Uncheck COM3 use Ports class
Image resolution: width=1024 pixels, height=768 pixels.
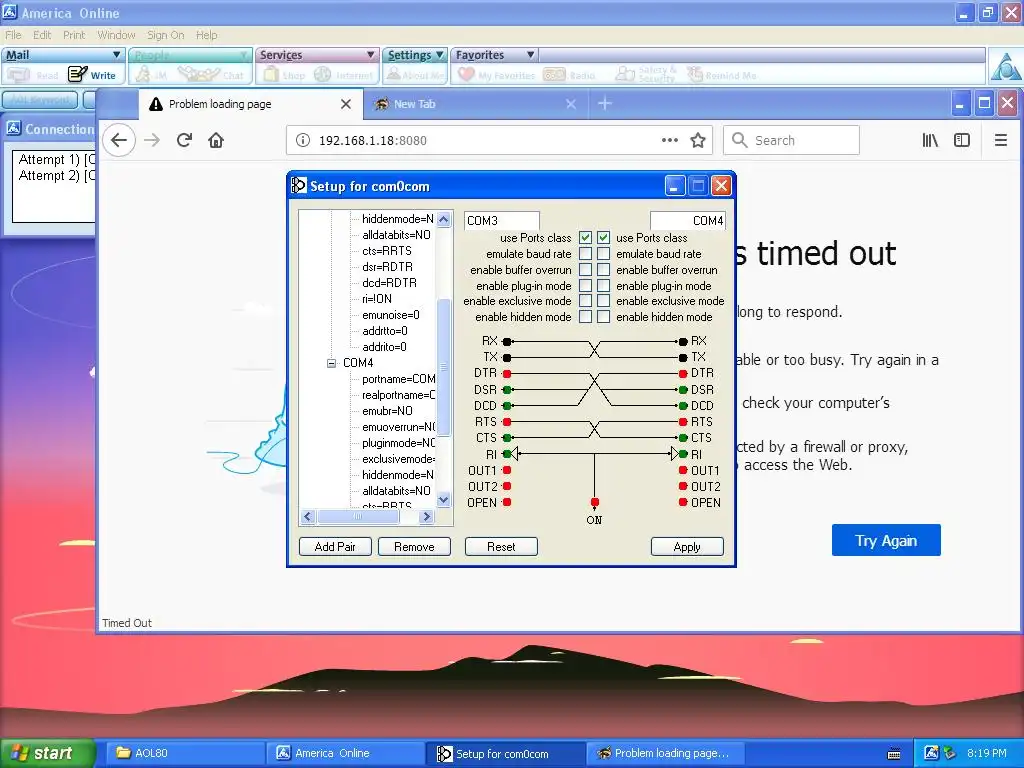(586, 238)
